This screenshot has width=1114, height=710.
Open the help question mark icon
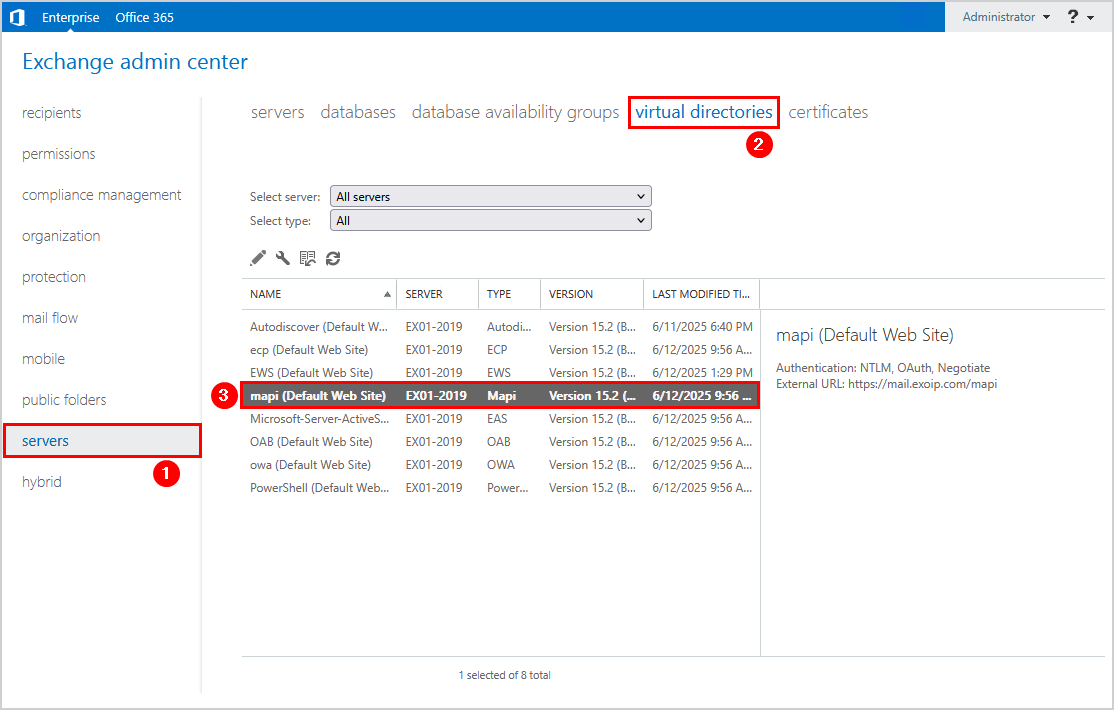click(1072, 16)
